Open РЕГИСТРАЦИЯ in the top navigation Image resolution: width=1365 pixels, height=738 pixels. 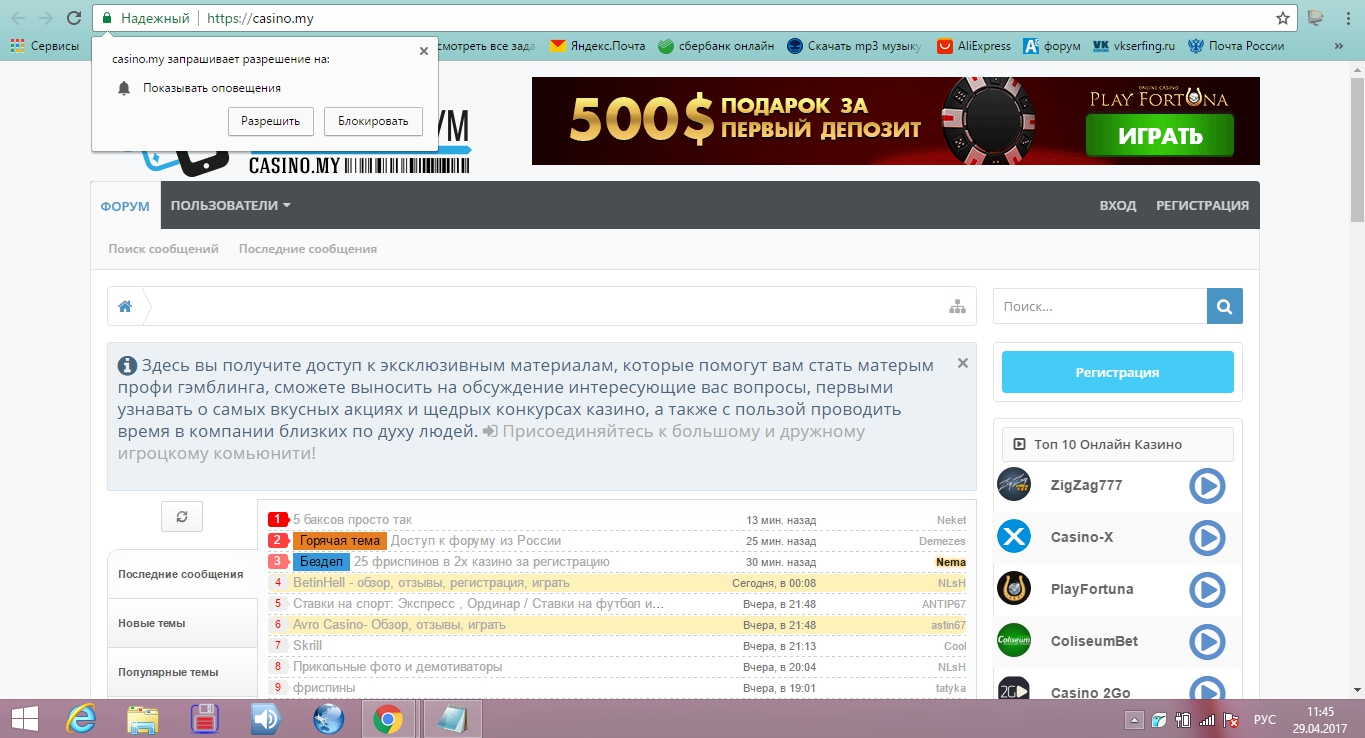click(1202, 205)
